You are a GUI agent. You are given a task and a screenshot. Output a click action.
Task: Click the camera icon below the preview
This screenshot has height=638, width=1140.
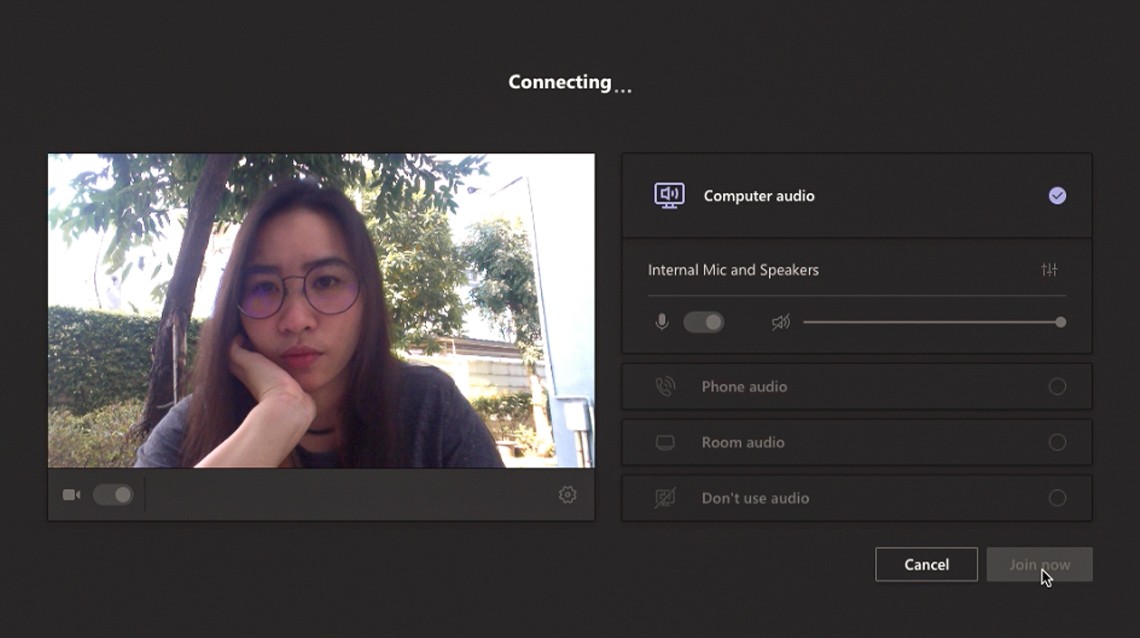(x=71, y=495)
